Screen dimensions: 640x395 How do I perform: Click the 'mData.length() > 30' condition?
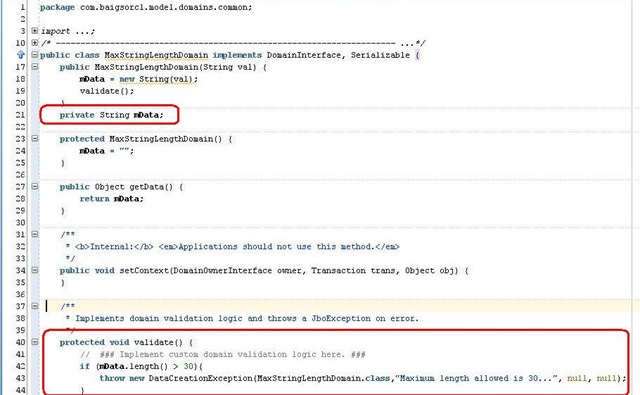pyautogui.click(x=146, y=366)
